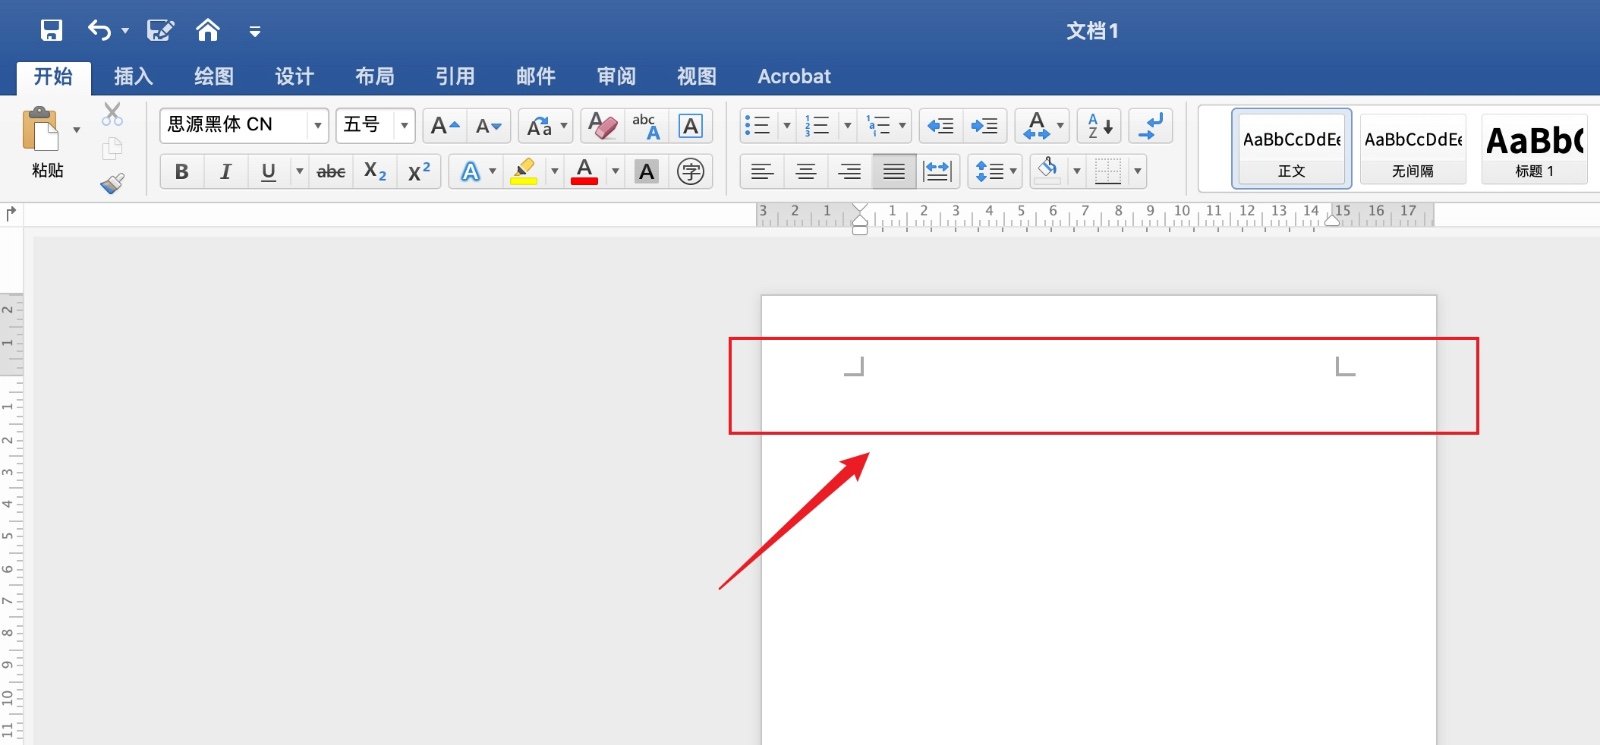The height and width of the screenshot is (745, 1600).
Task: Sort text with A-Z icon
Action: coord(1099,126)
